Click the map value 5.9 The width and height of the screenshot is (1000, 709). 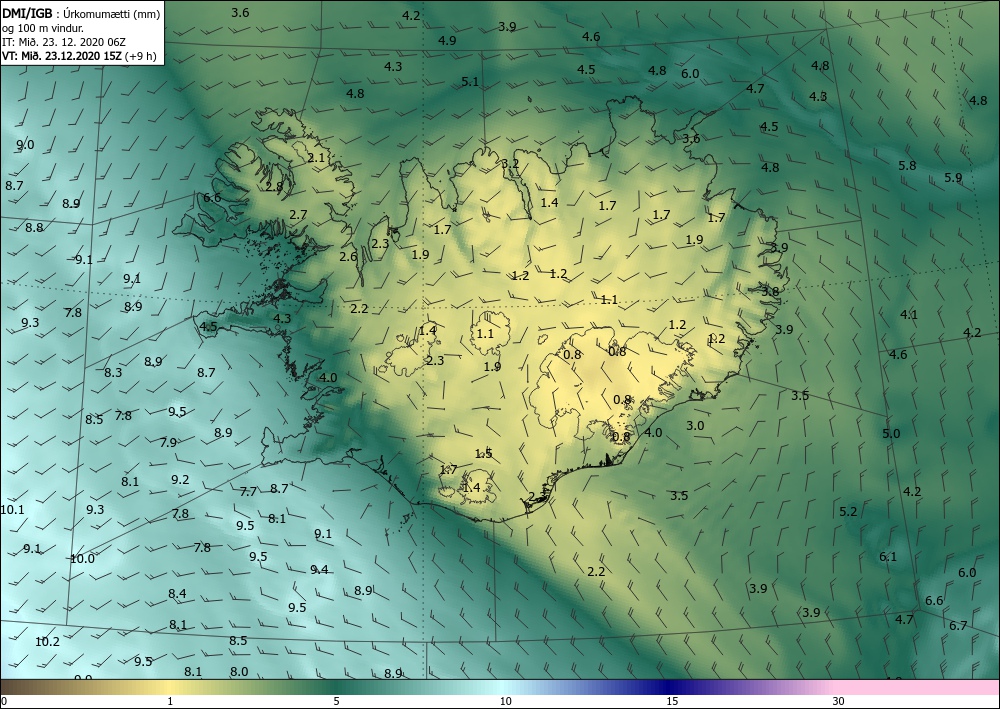click(953, 178)
